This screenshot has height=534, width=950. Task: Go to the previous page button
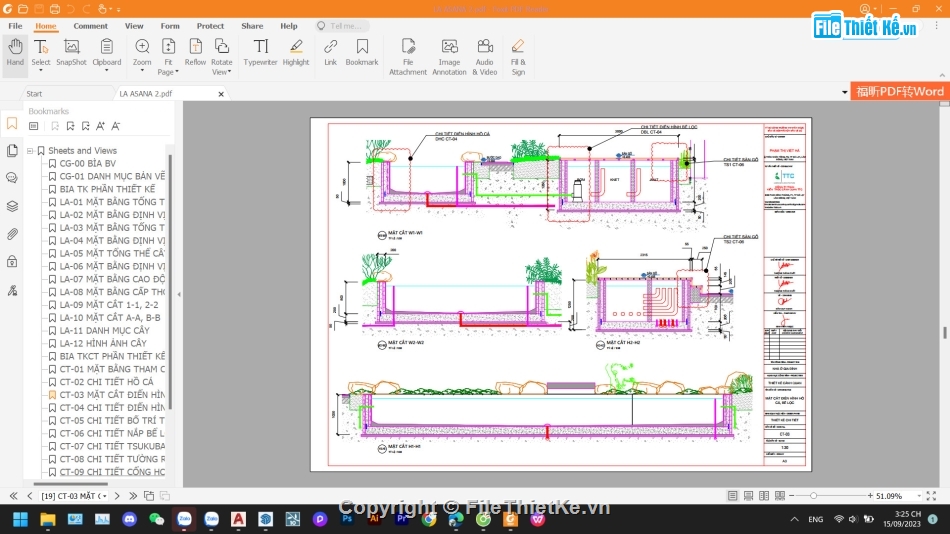point(30,496)
